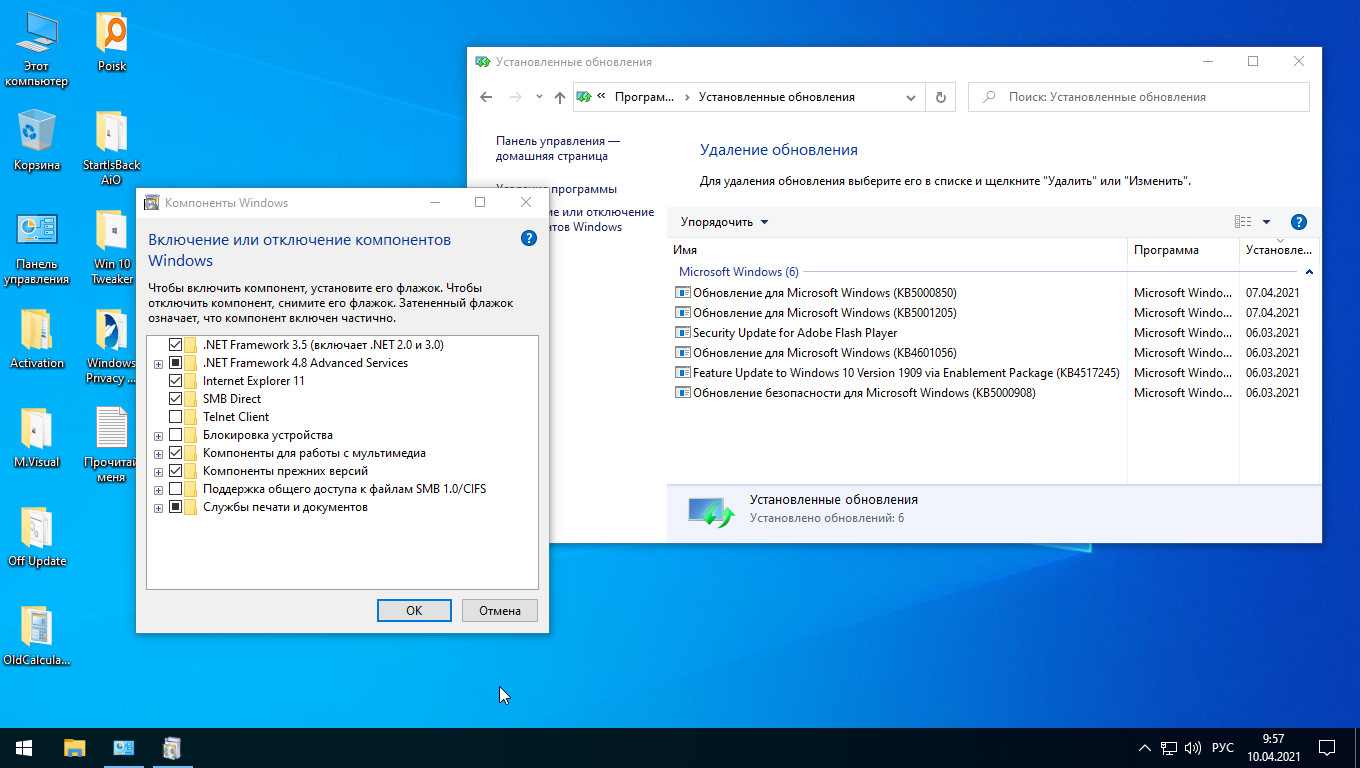The image size is (1360, 768).
Task: Open the File Explorer taskbar icon
Action: (75, 747)
